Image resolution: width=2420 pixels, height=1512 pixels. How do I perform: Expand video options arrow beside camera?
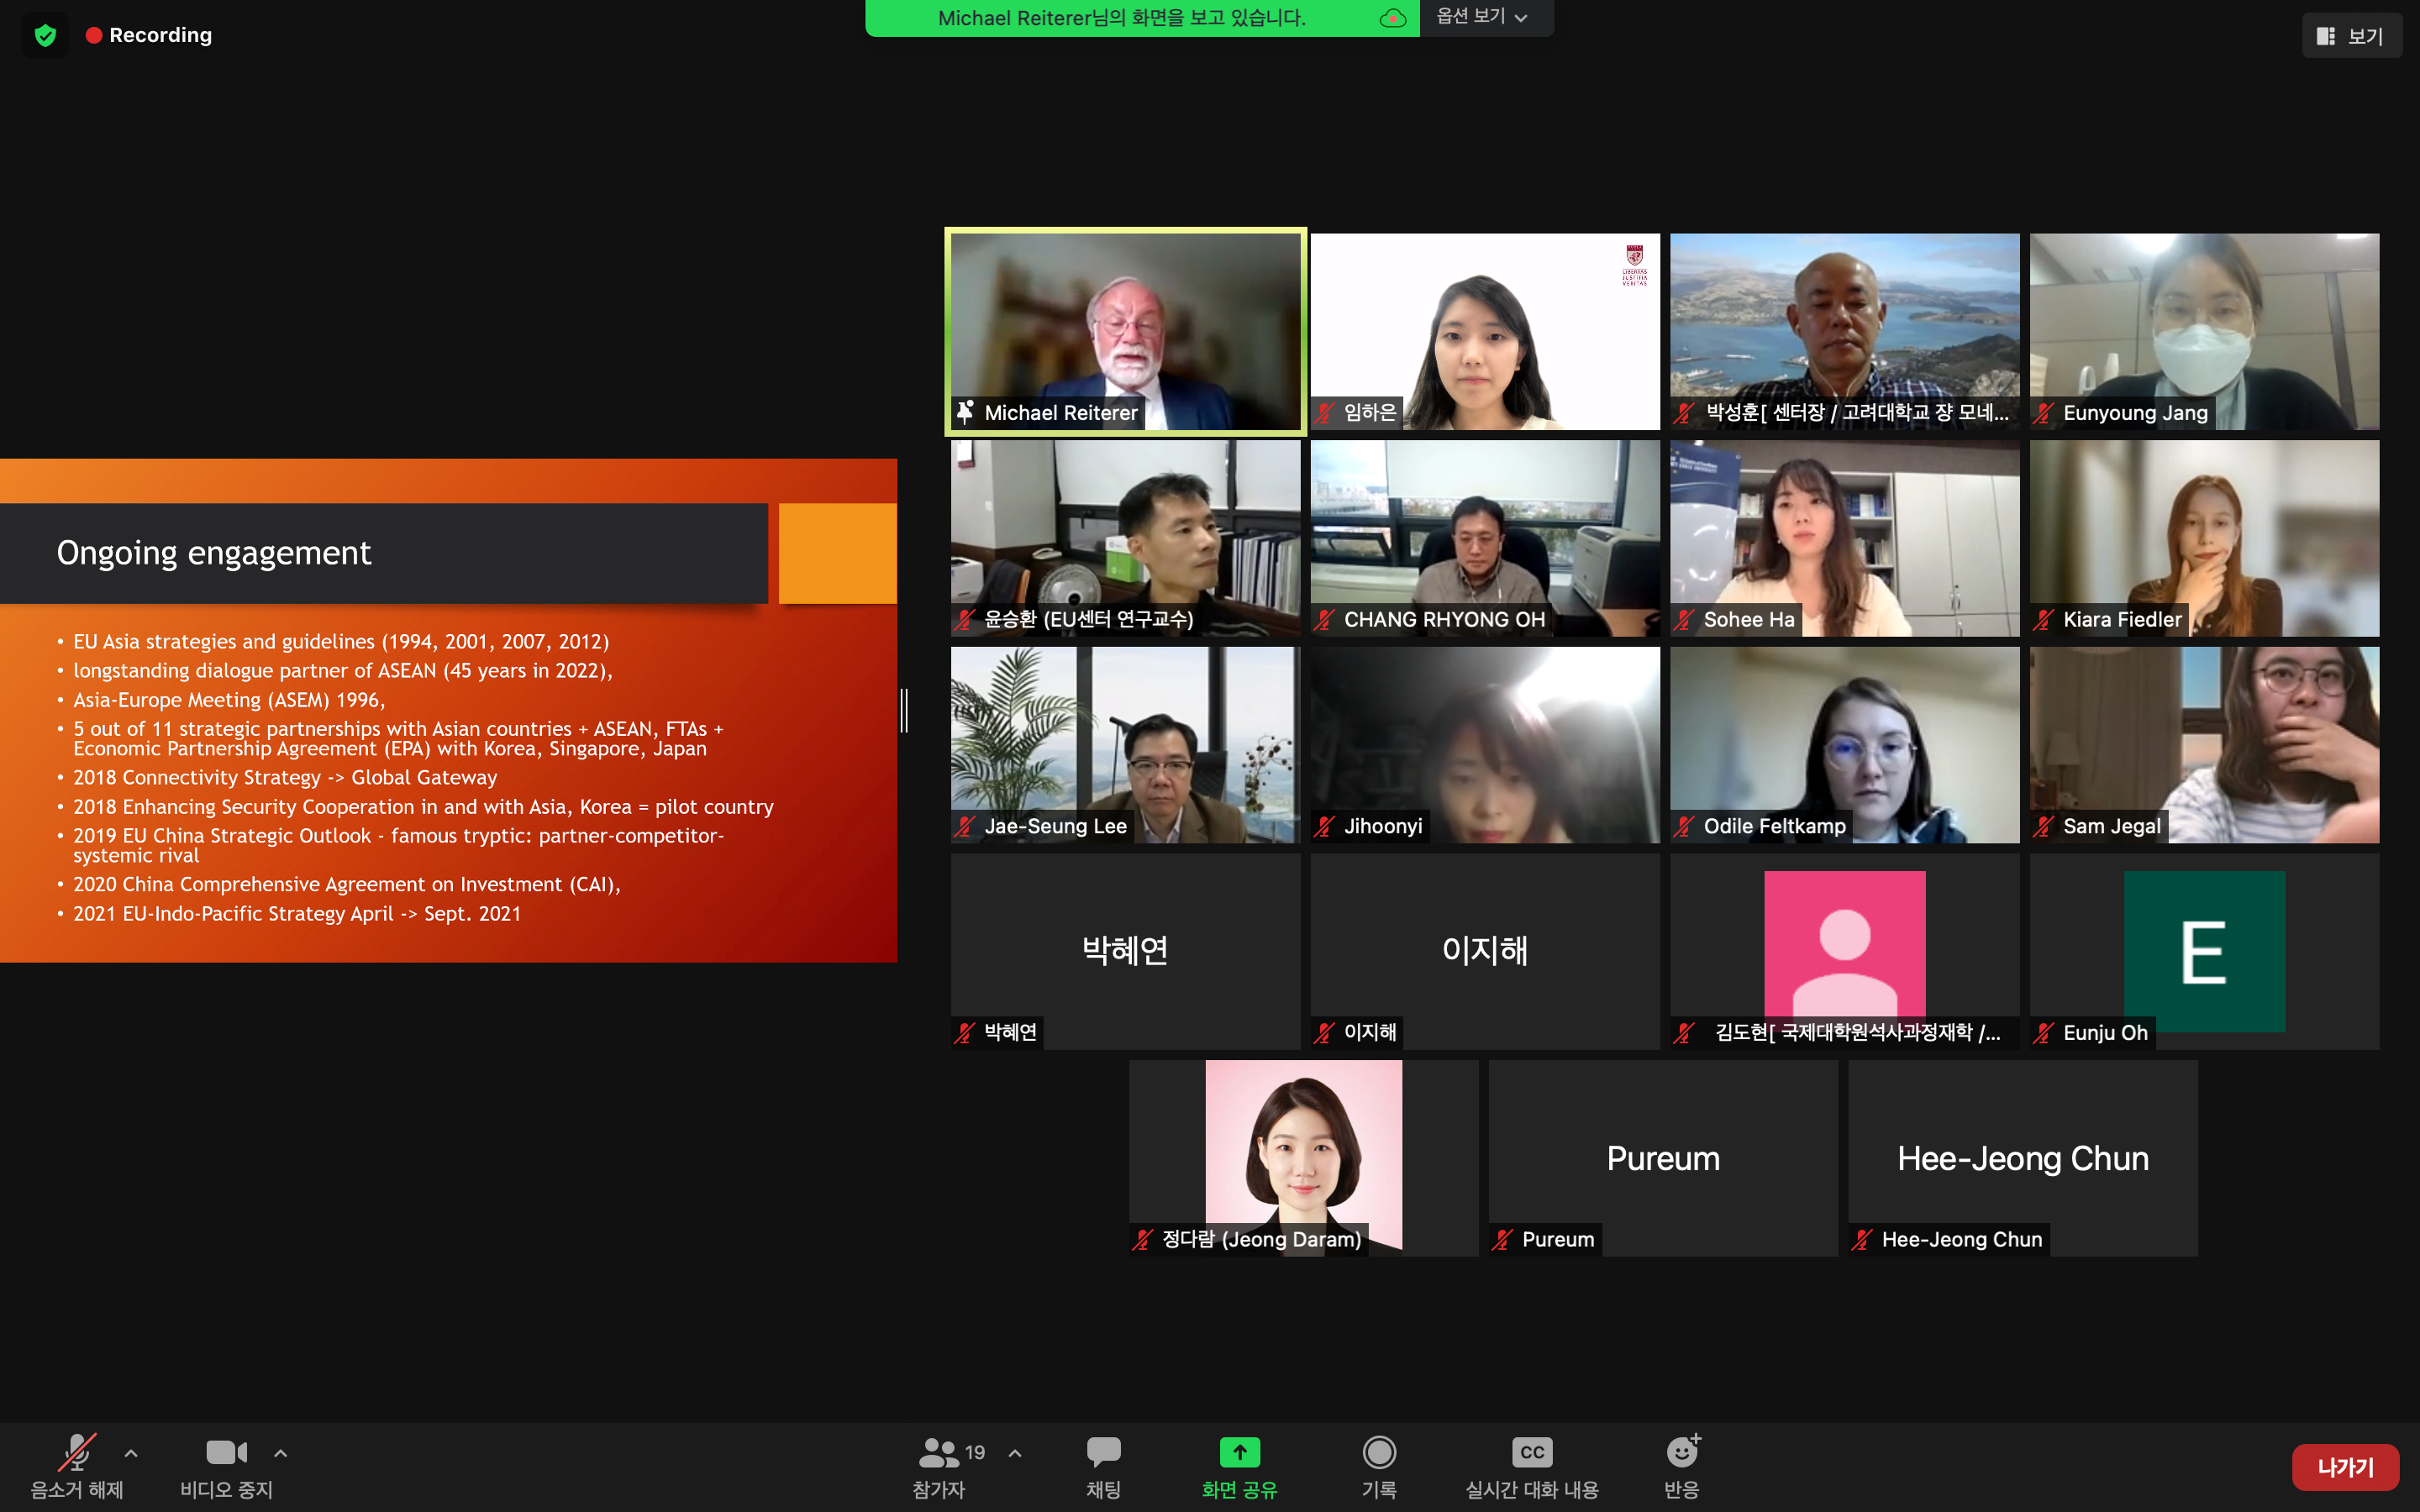(281, 1453)
